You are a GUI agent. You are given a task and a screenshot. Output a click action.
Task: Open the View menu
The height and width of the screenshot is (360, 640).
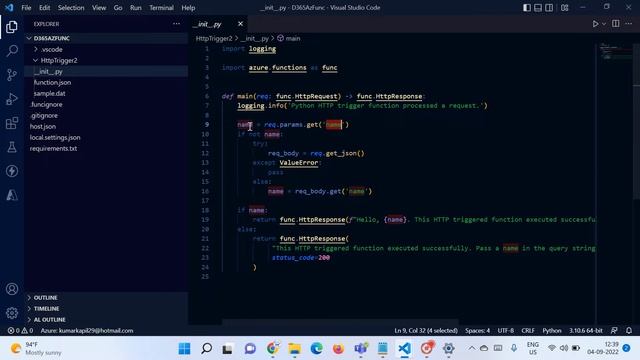tap(99, 8)
